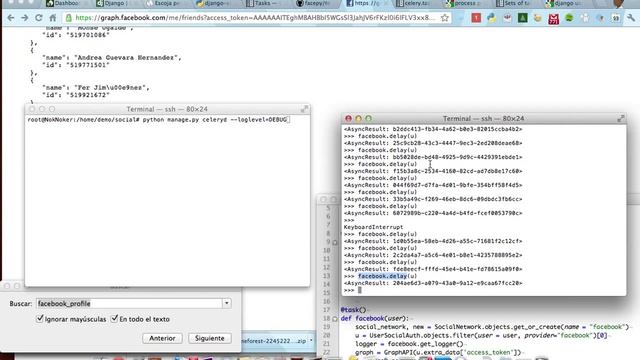
Task: Click the green round extension icon
Action: (569, 18)
